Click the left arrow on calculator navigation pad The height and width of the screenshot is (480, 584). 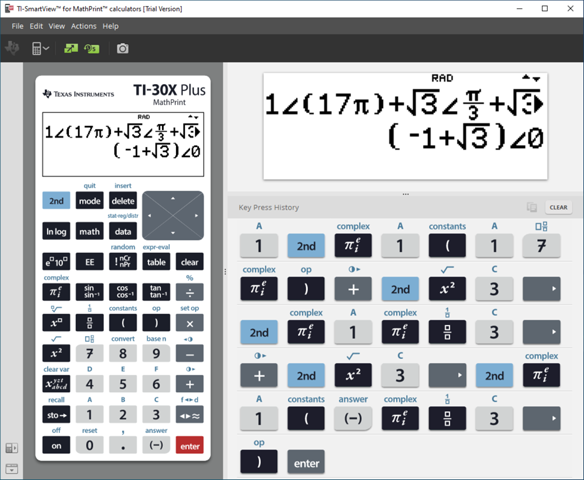pos(150,216)
